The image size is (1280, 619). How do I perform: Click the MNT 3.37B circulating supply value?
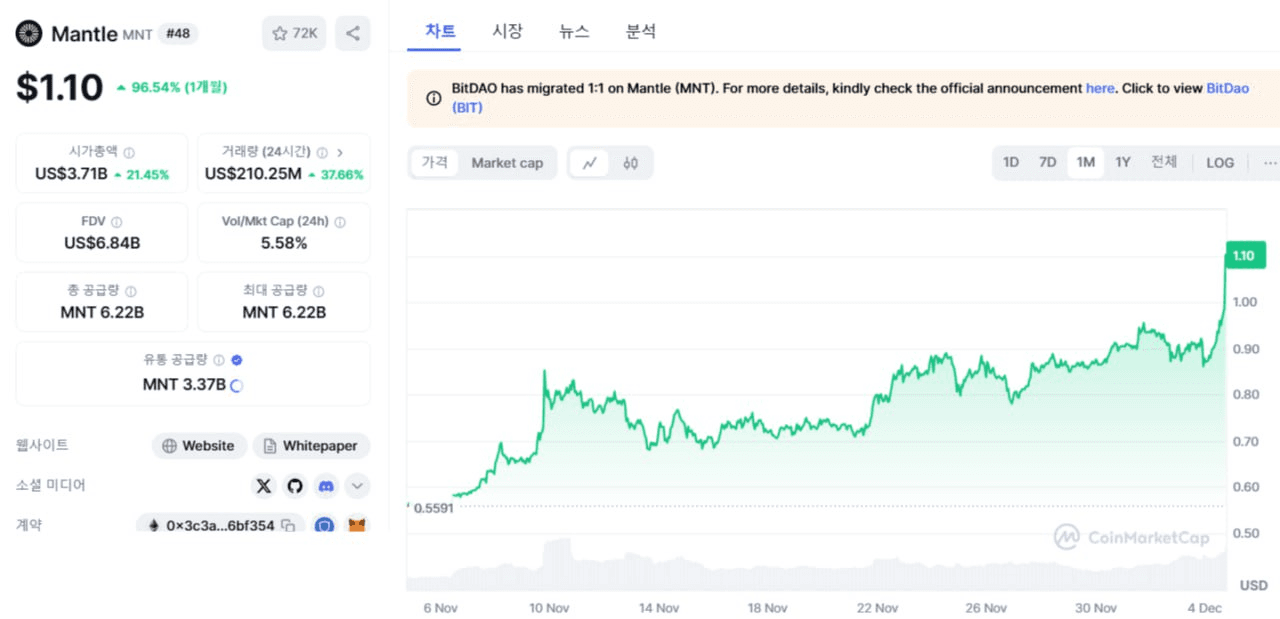tap(184, 385)
